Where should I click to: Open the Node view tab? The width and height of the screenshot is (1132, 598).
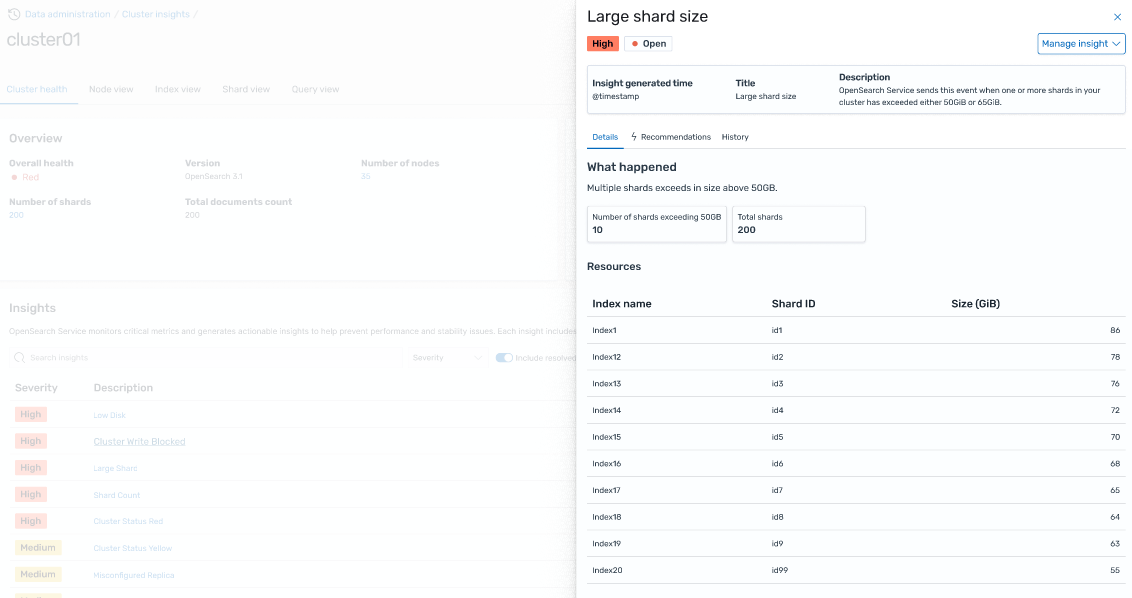pos(111,89)
